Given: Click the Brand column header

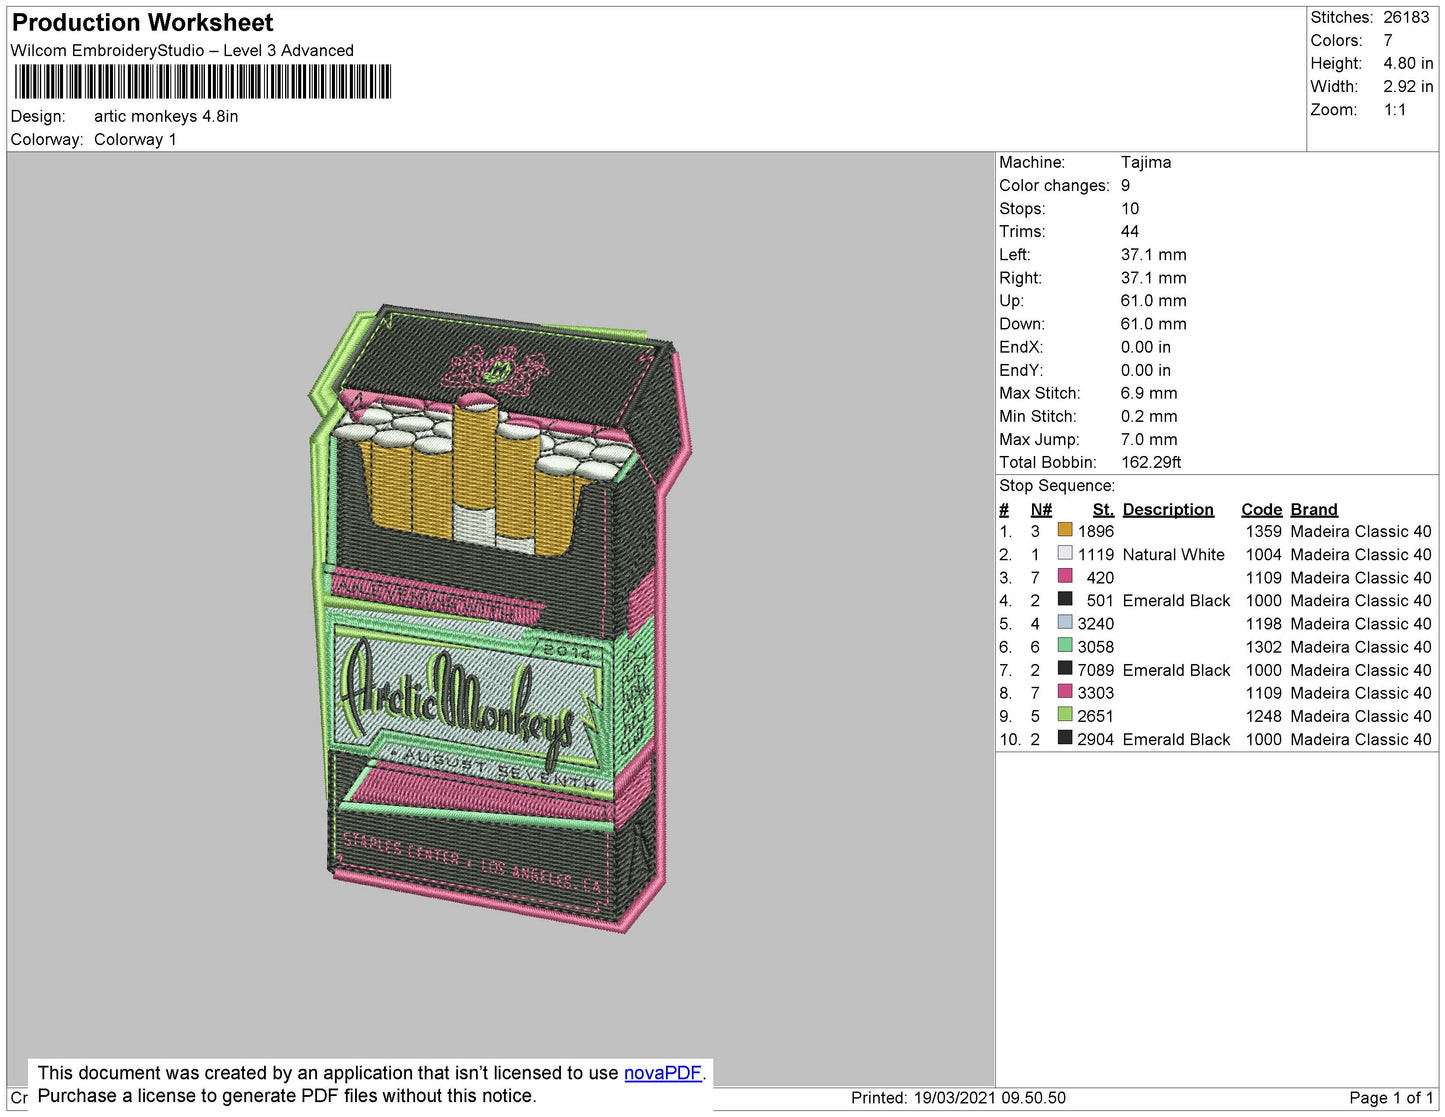Looking at the screenshot, I should pos(1314,509).
